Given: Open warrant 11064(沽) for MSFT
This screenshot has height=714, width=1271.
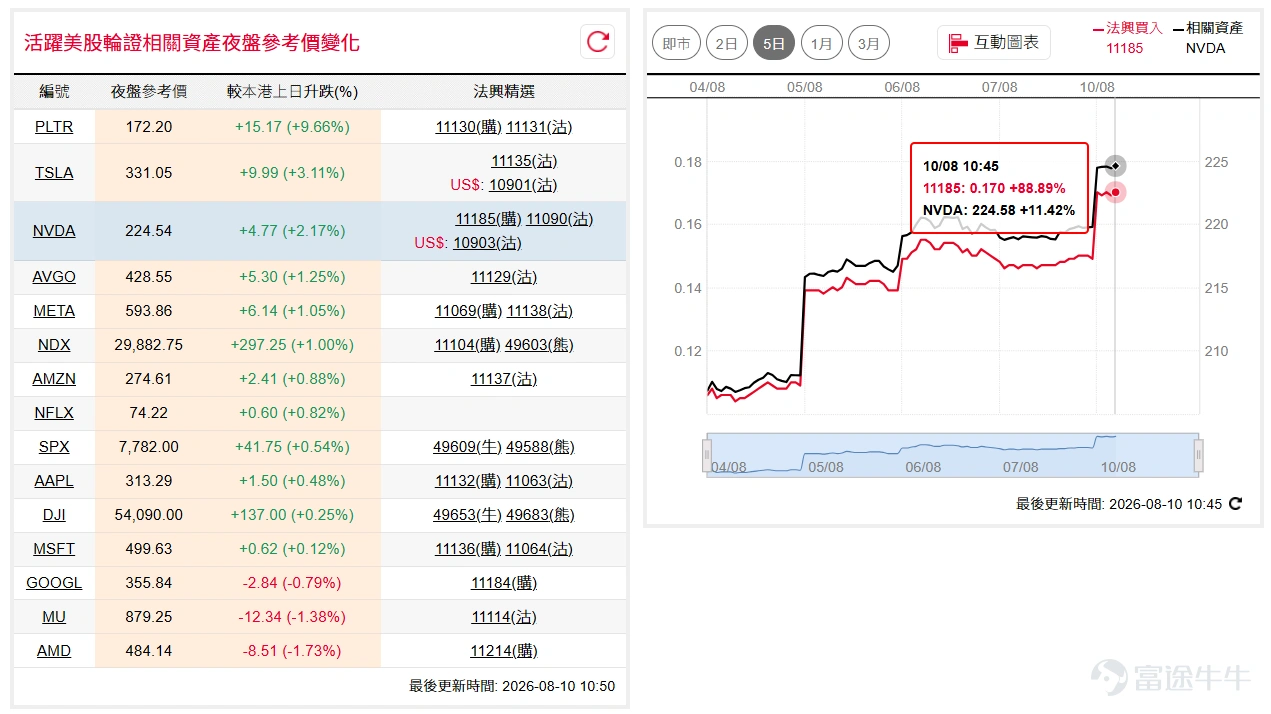Looking at the screenshot, I should [x=539, y=549].
